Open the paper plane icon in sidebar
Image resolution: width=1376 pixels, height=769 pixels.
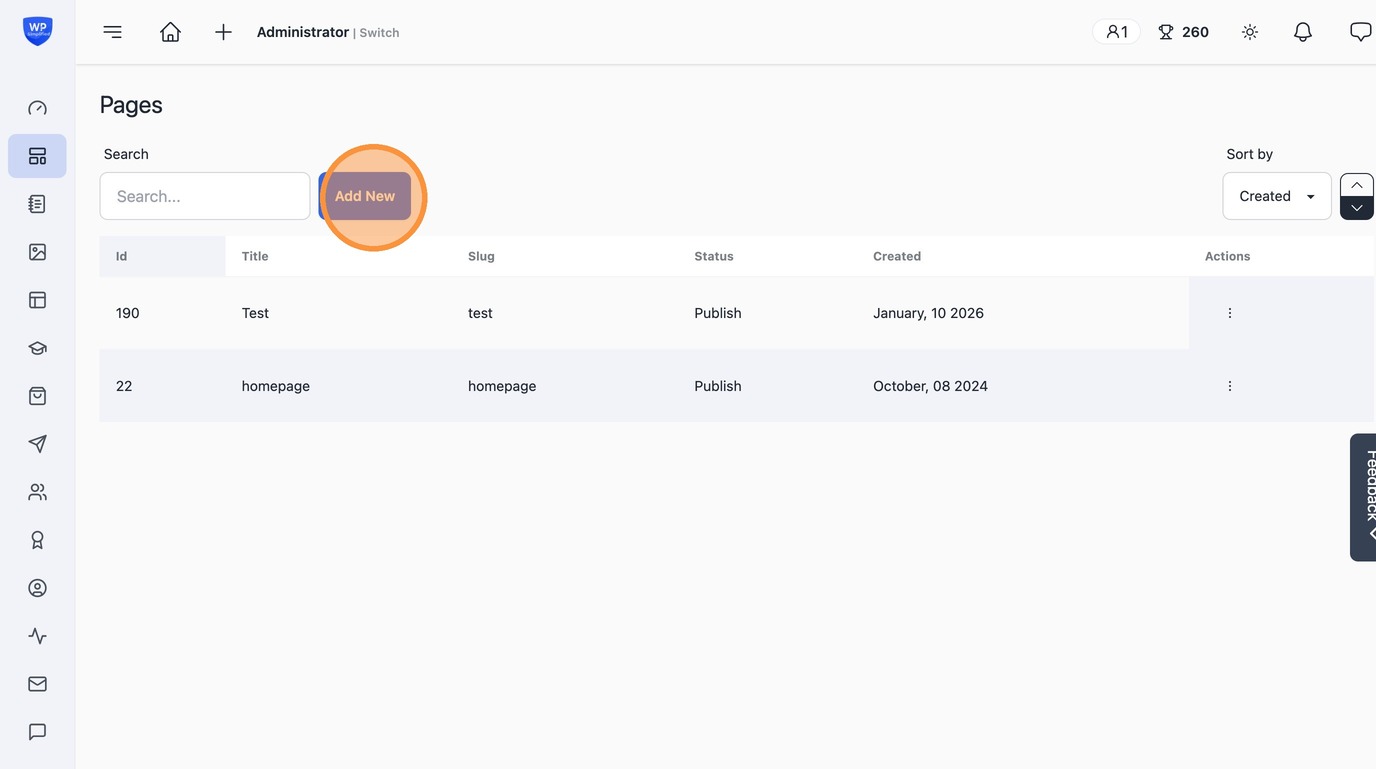(37, 444)
